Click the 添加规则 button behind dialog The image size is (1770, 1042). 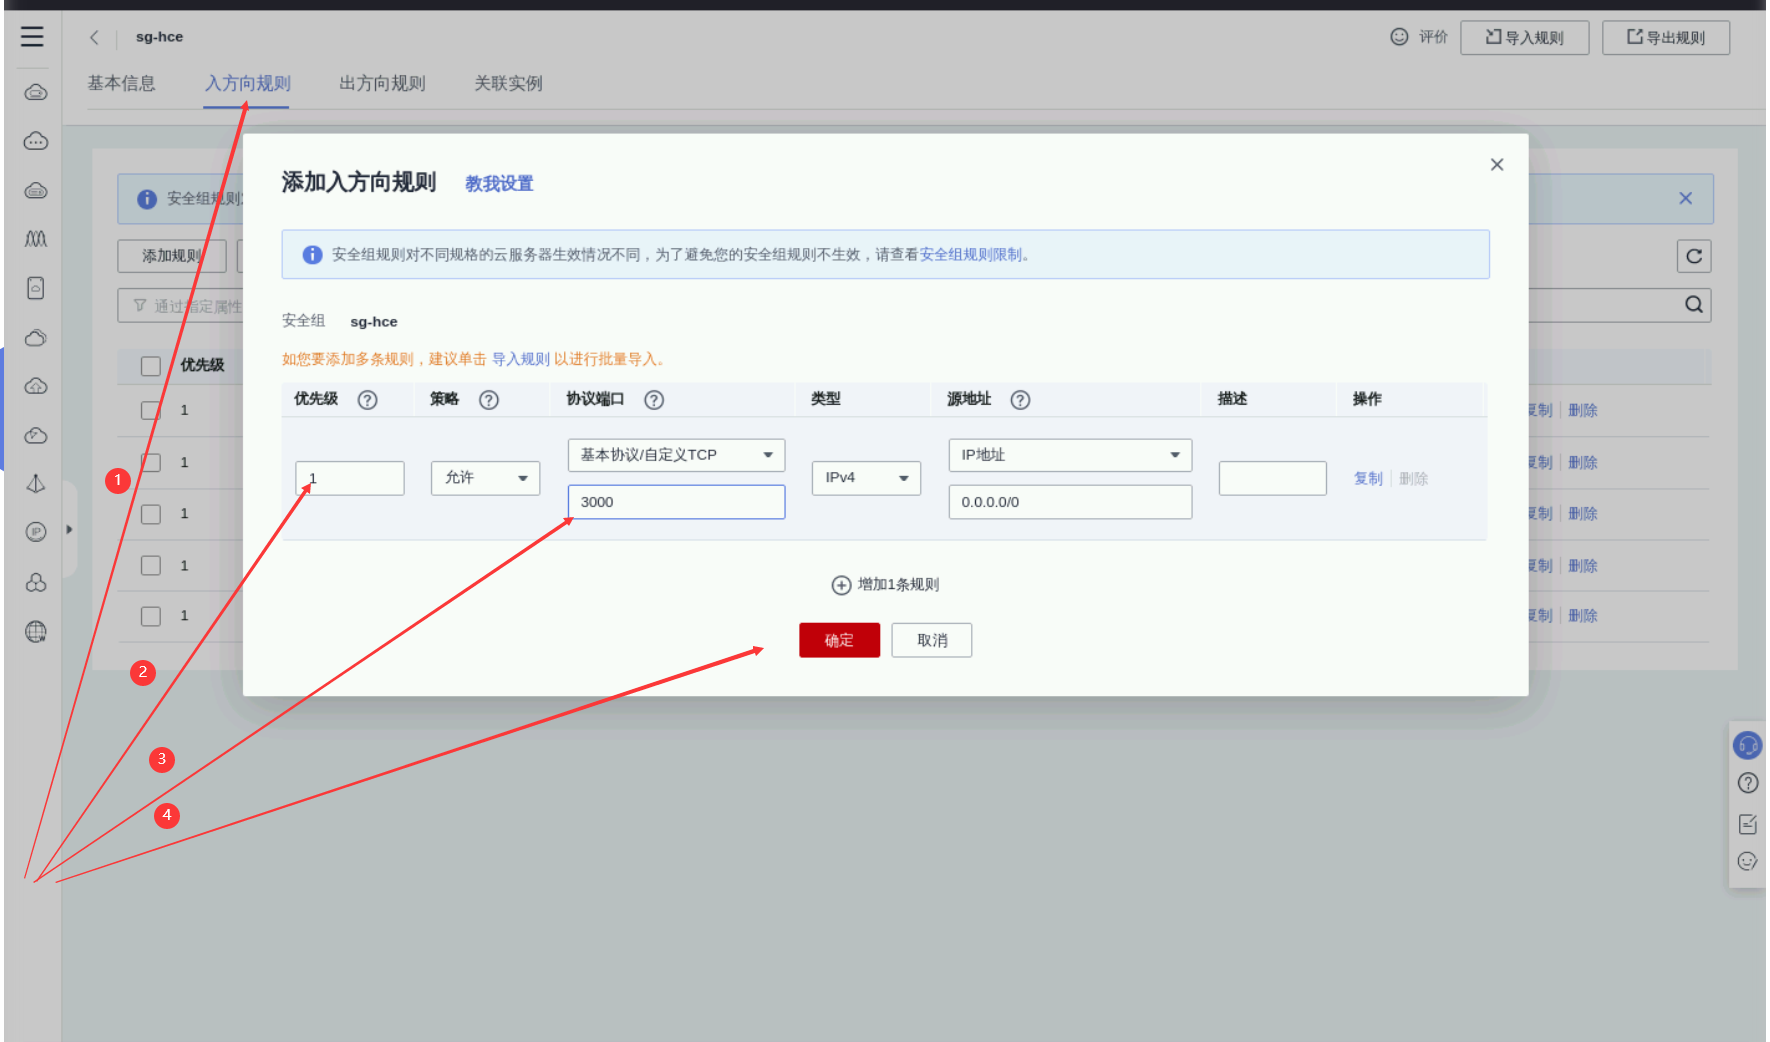[172, 256]
